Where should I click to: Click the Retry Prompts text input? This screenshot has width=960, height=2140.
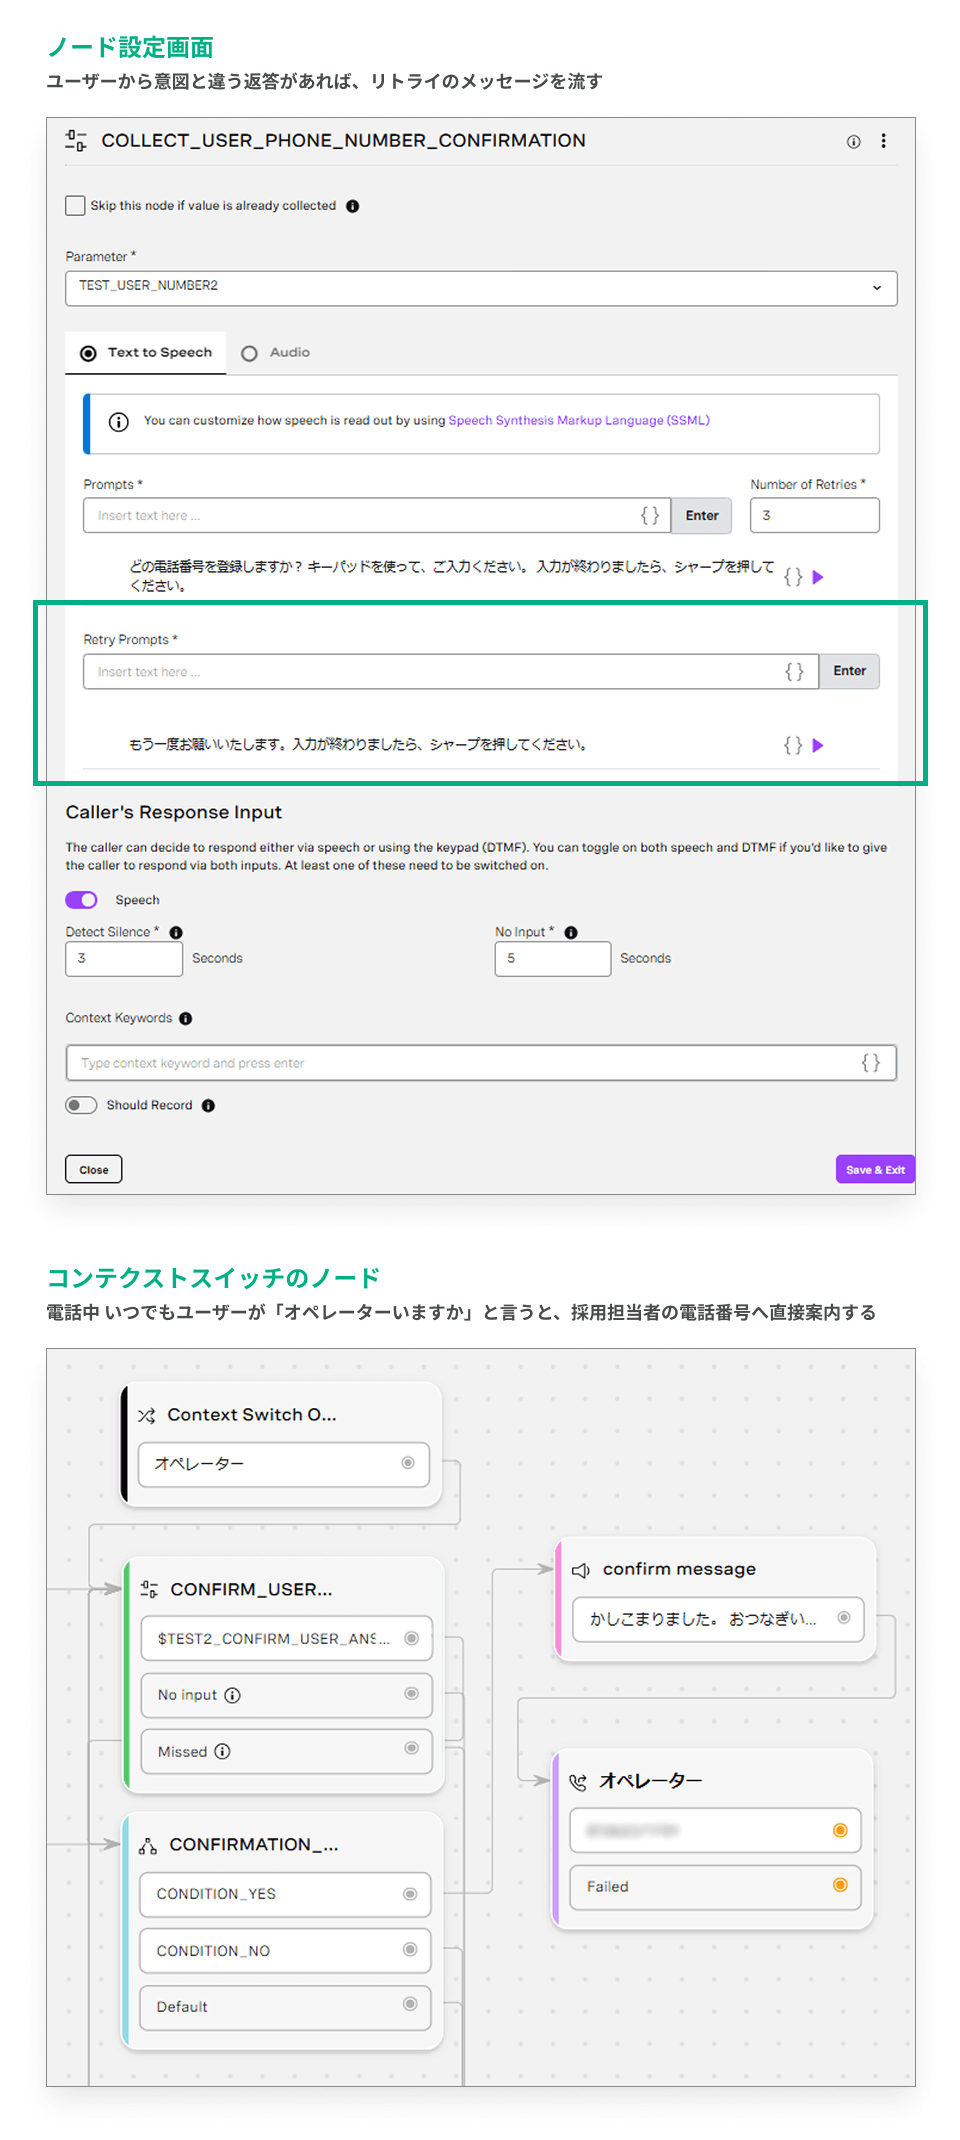451,671
